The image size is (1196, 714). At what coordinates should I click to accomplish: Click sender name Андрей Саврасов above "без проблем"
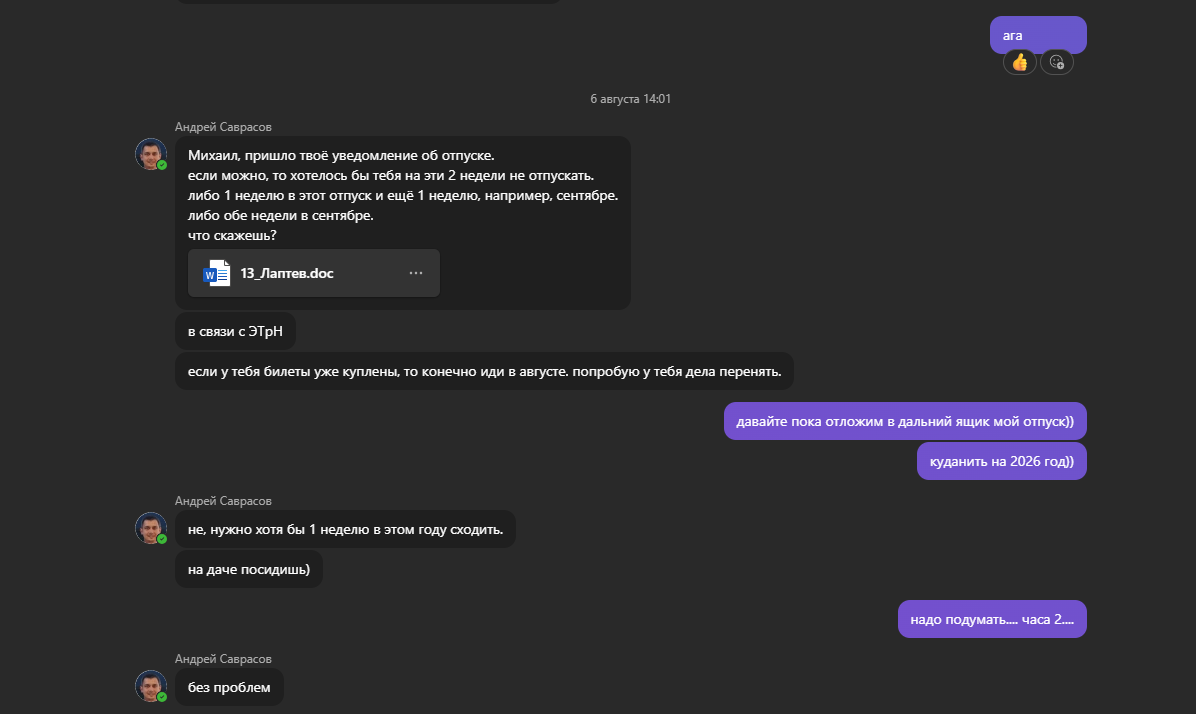[x=223, y=659]
